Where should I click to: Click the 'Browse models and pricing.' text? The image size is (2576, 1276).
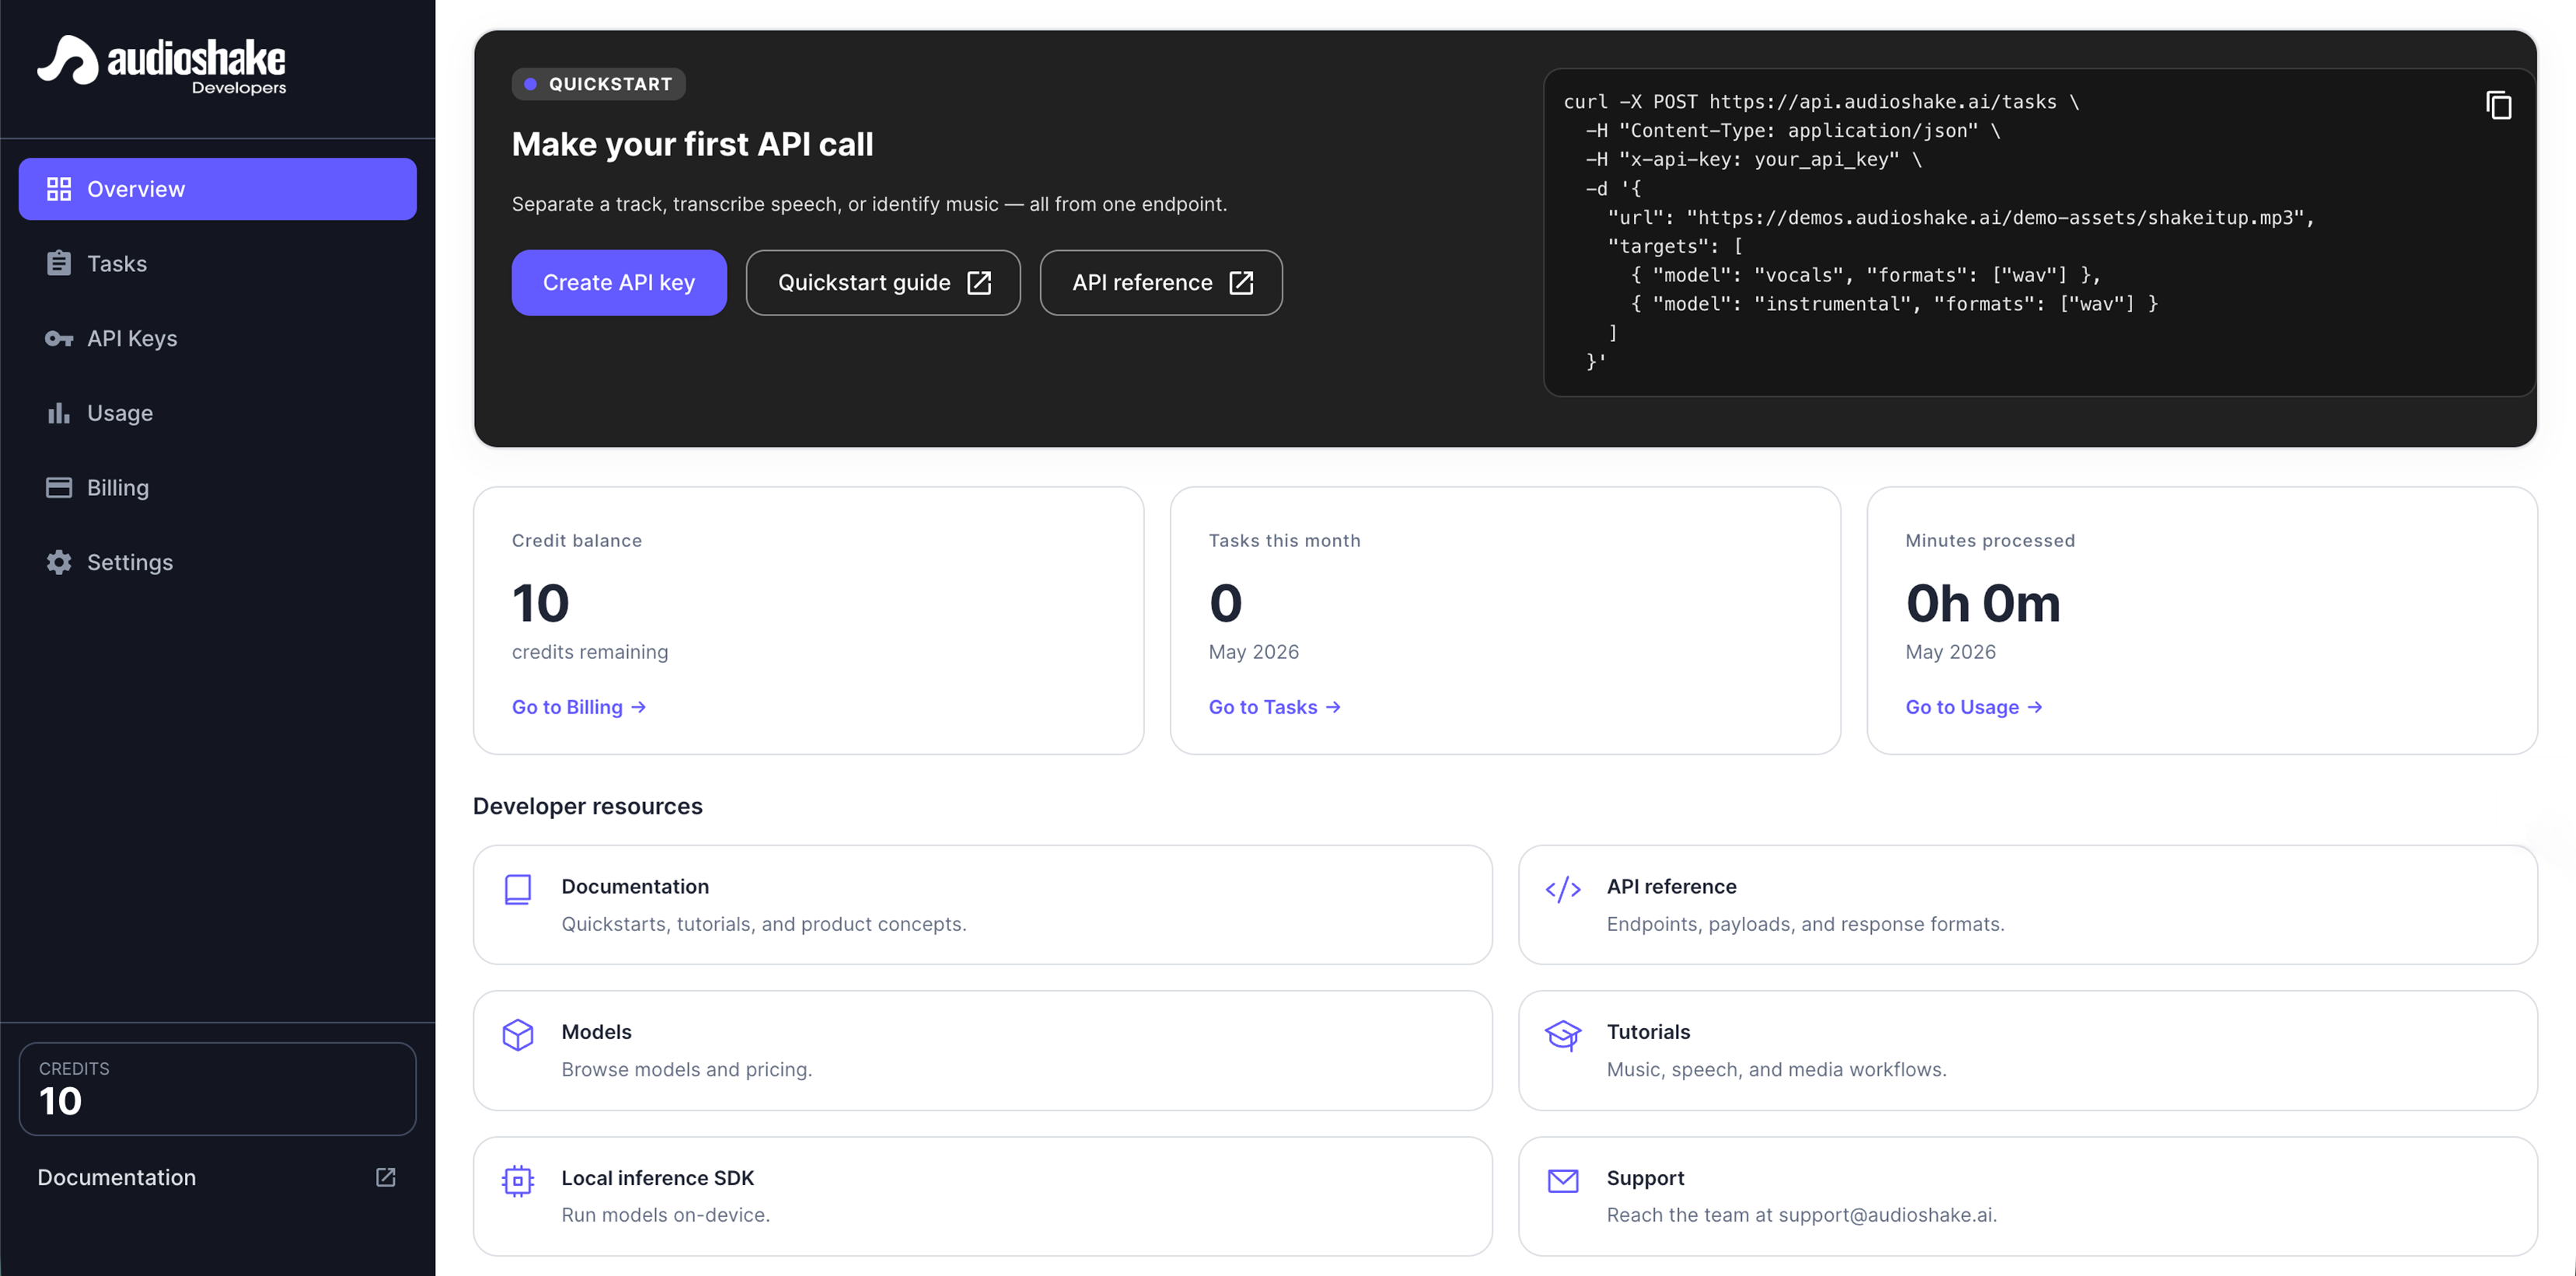pyautogui.click(x=687, y=1069)
